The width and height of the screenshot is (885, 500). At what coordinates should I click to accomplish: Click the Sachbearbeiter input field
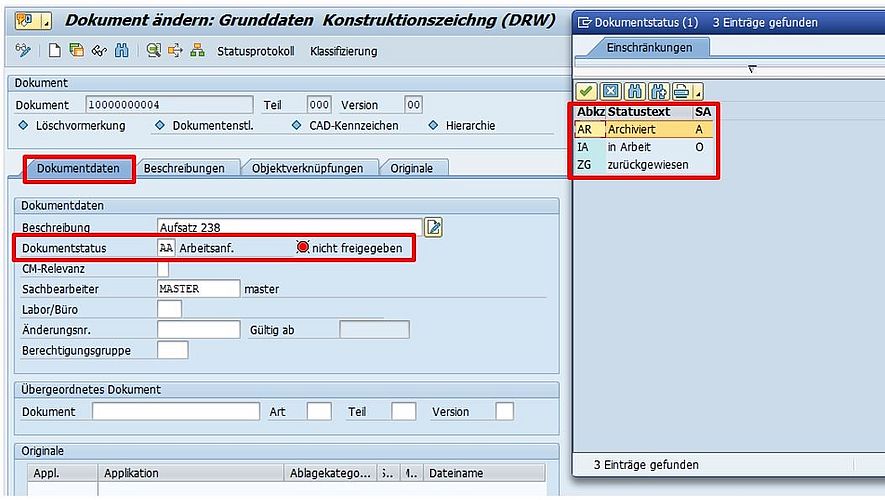(199, 289)
